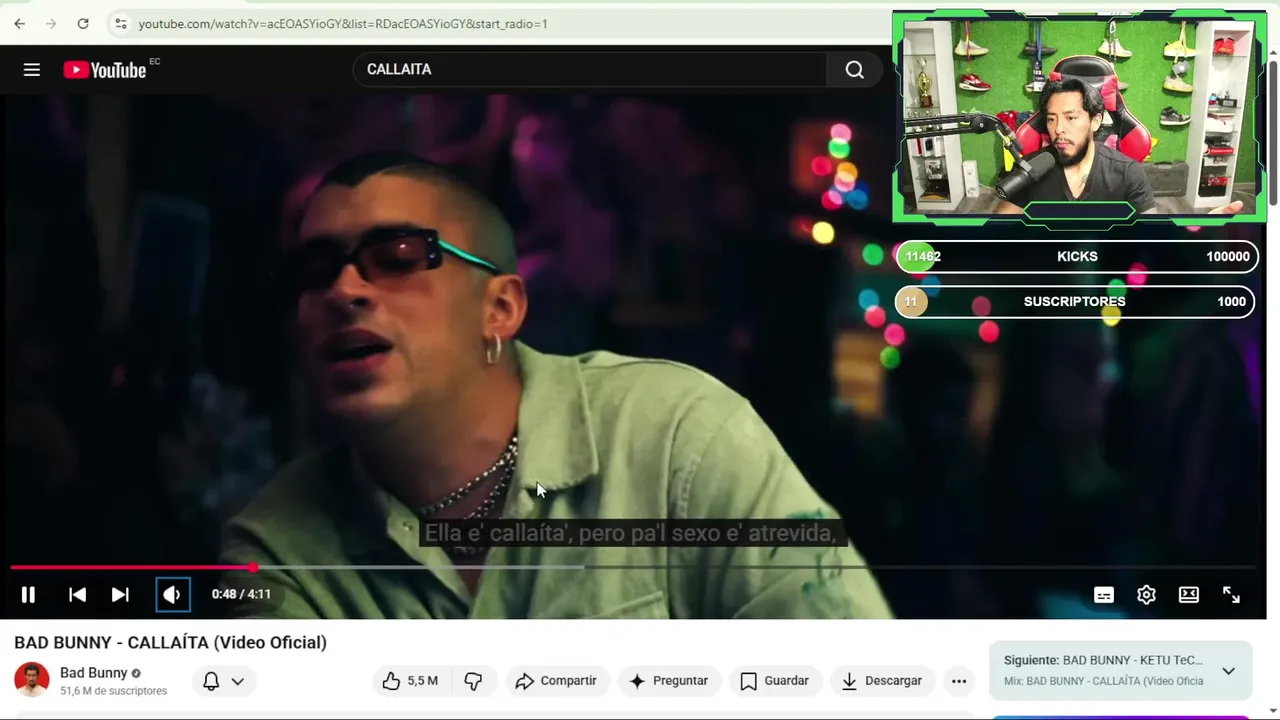This screenshot has height=720, width=1280.
Task: Open the YouTube hamburger guide menu
Action: click(x=32, y=69)
